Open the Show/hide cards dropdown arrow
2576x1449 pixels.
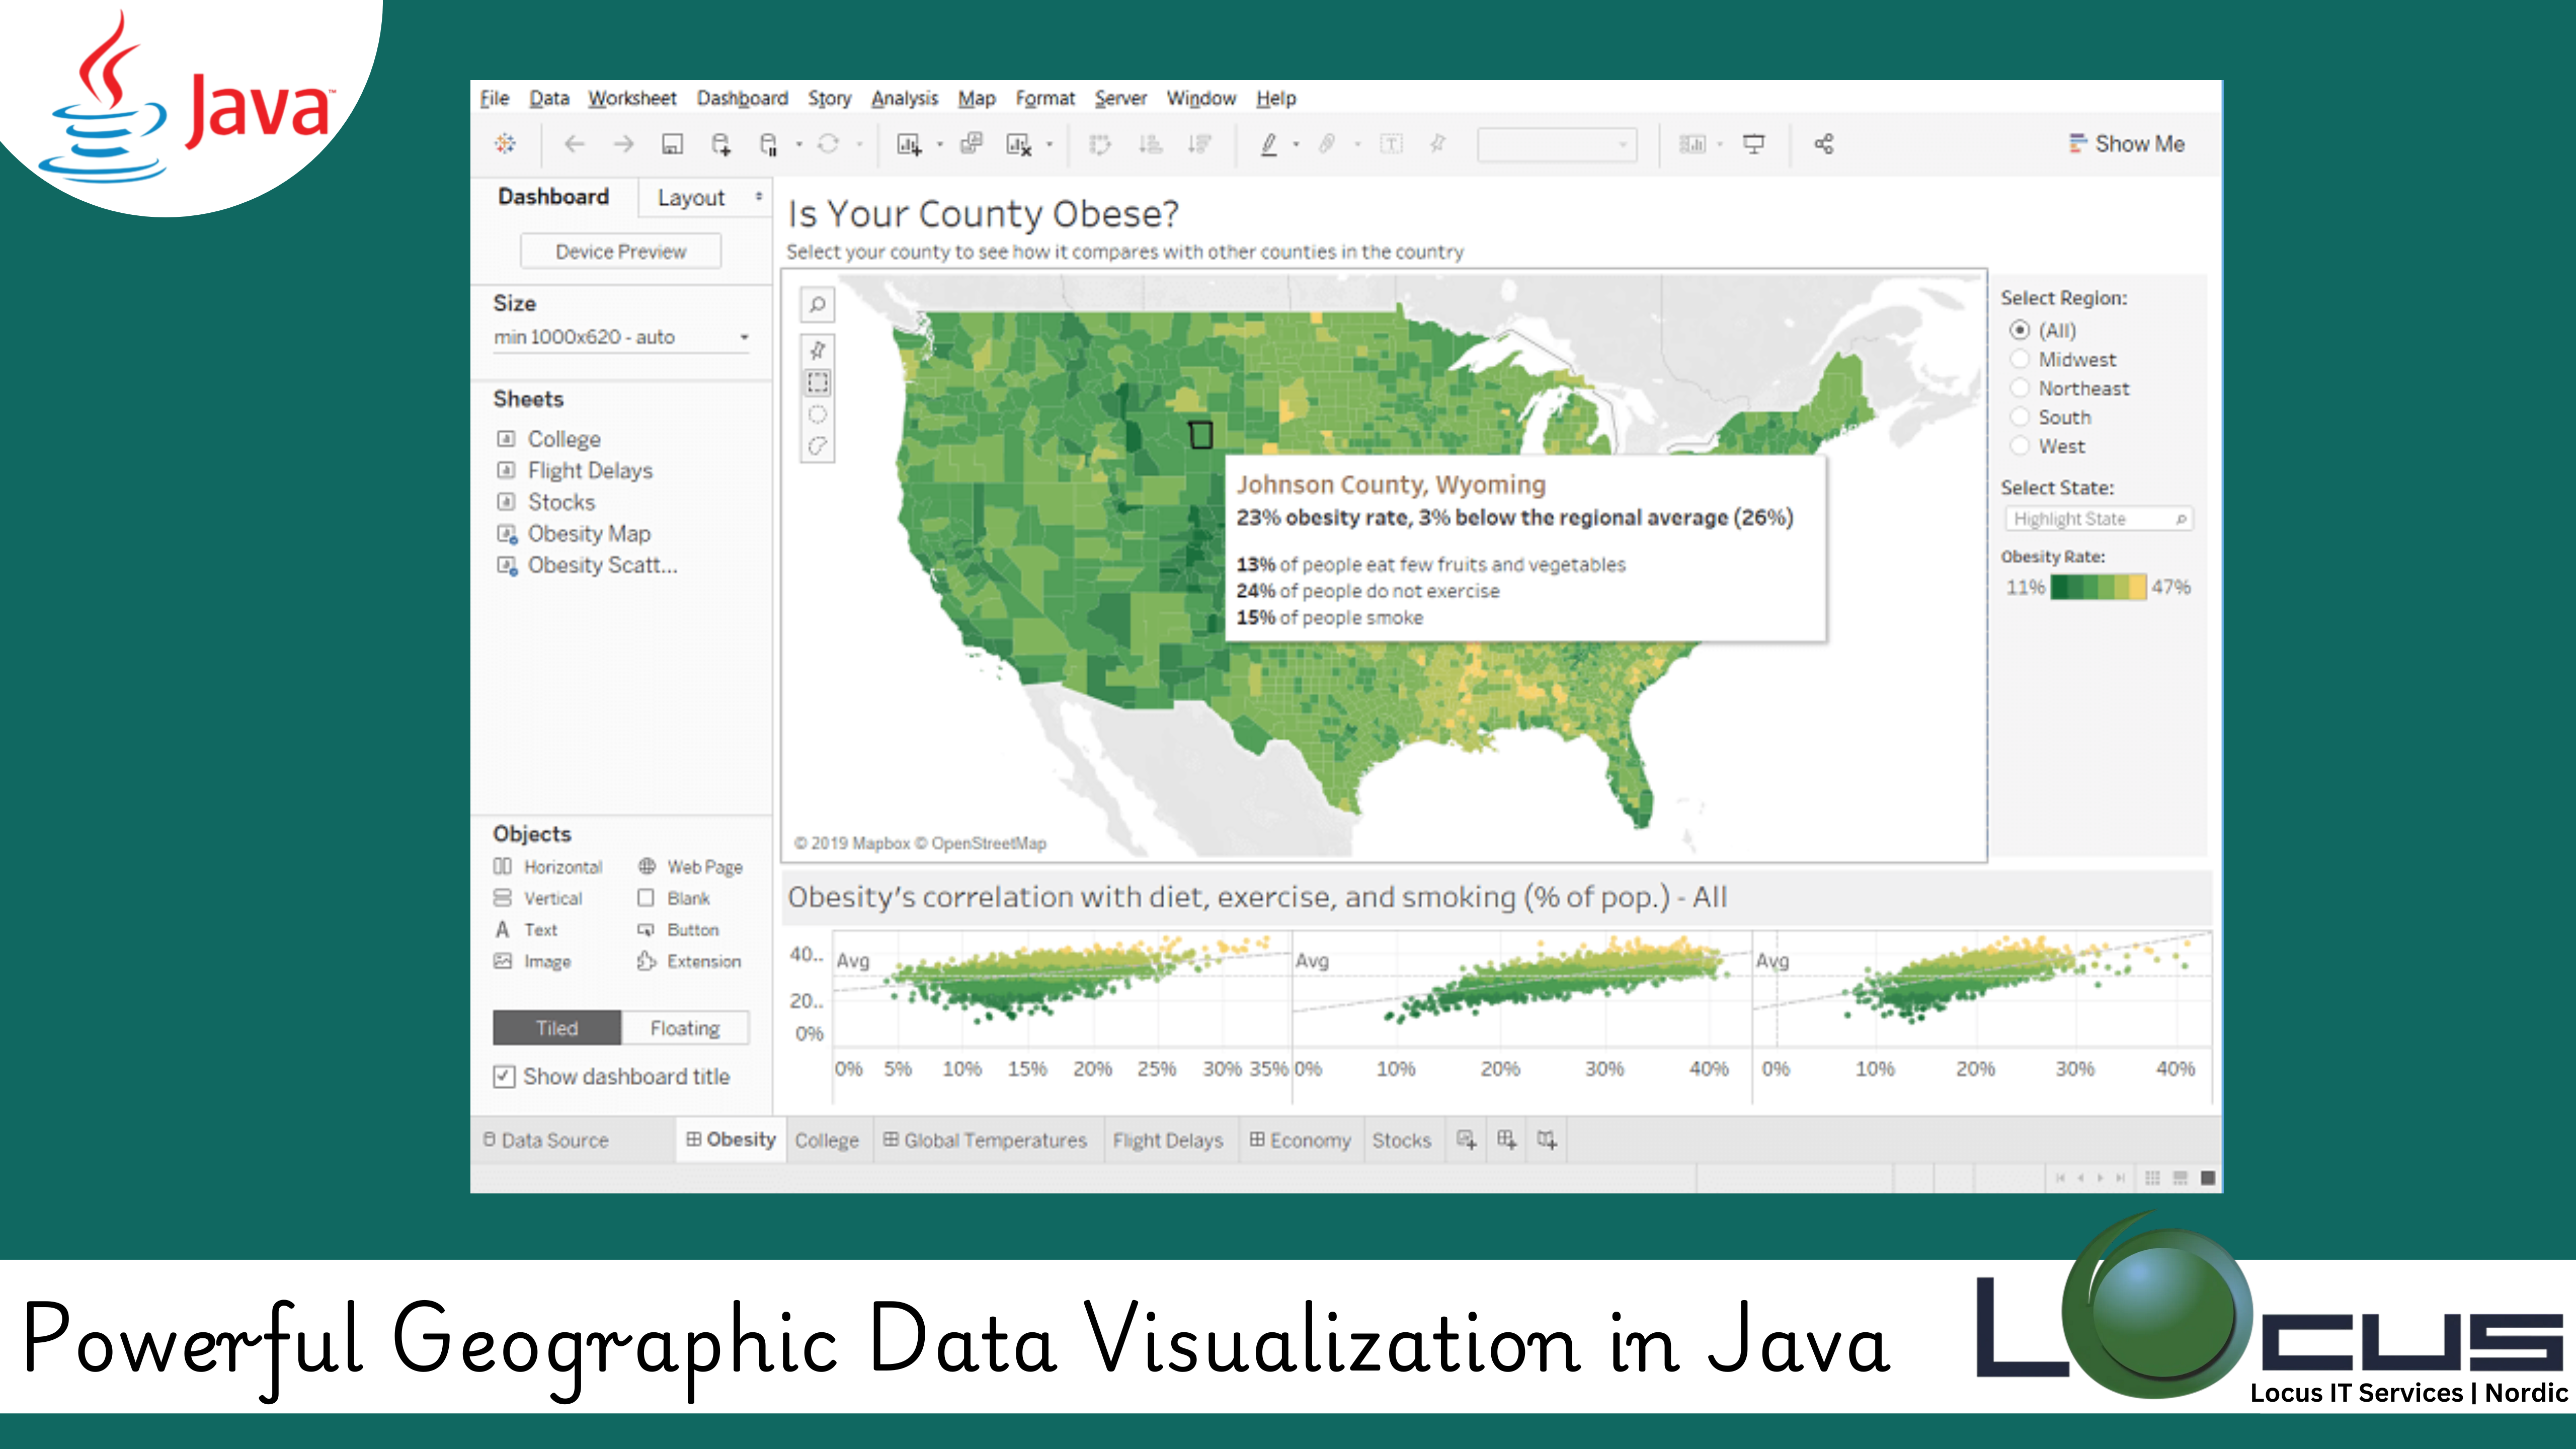click(x=1720, y=145)
